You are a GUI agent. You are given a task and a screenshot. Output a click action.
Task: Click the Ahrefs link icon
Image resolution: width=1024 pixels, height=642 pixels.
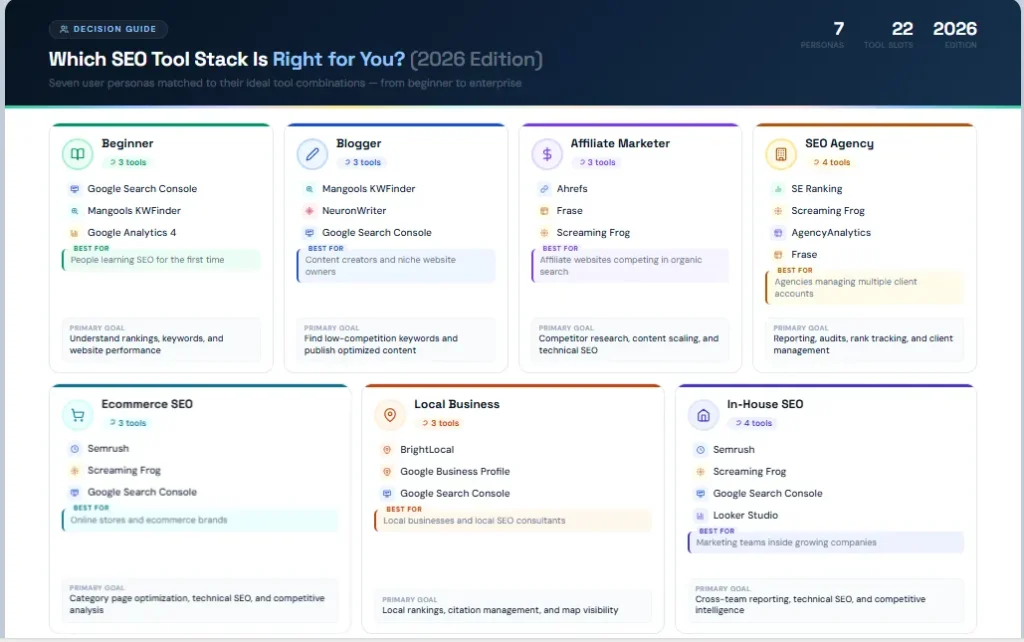(544, 189)
